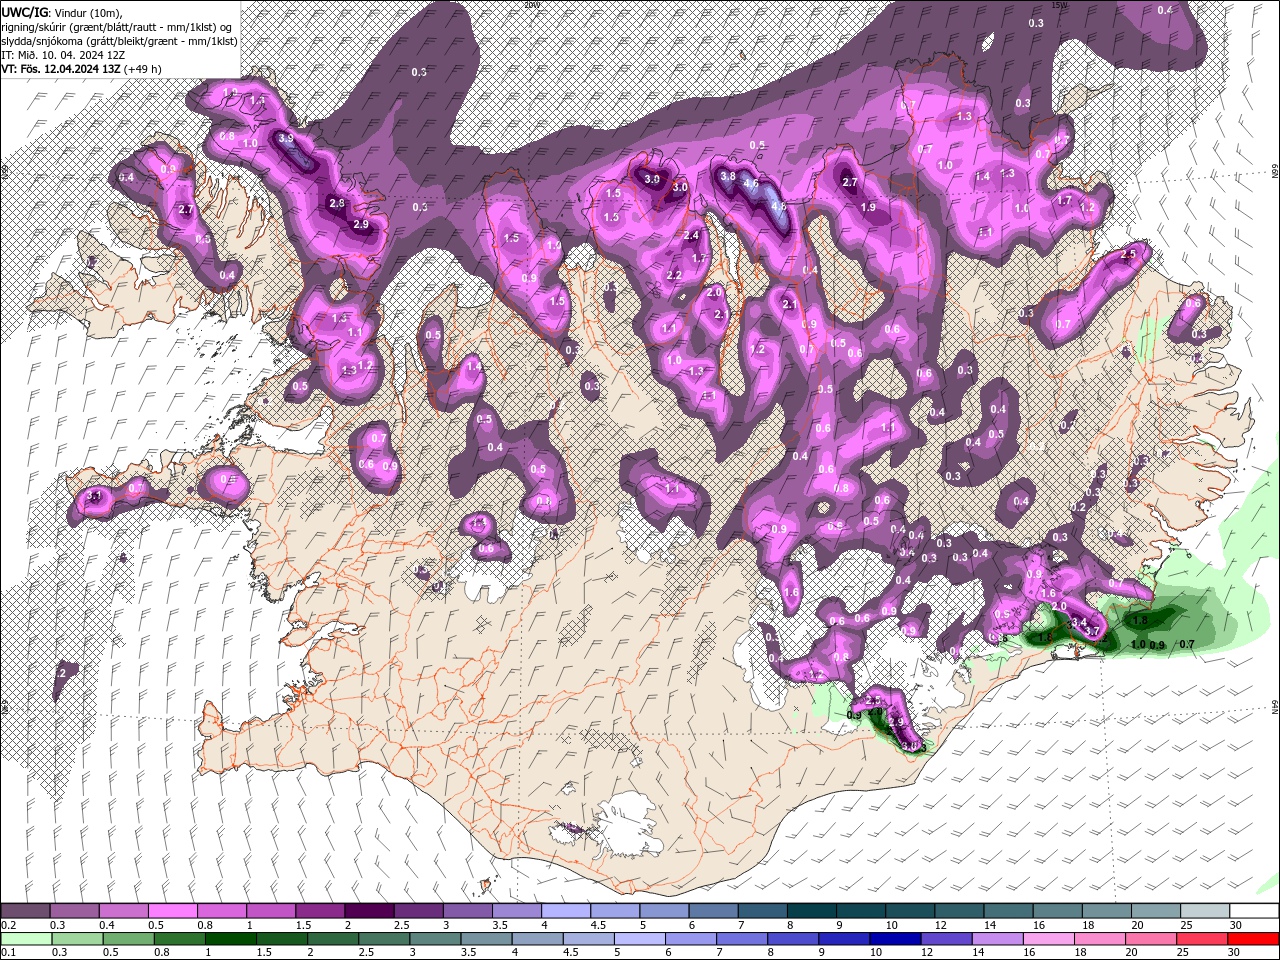Select lower scale light purple swatch 14 to 16
Viewport: 1280px width, 960px height.
pos(996,939)
